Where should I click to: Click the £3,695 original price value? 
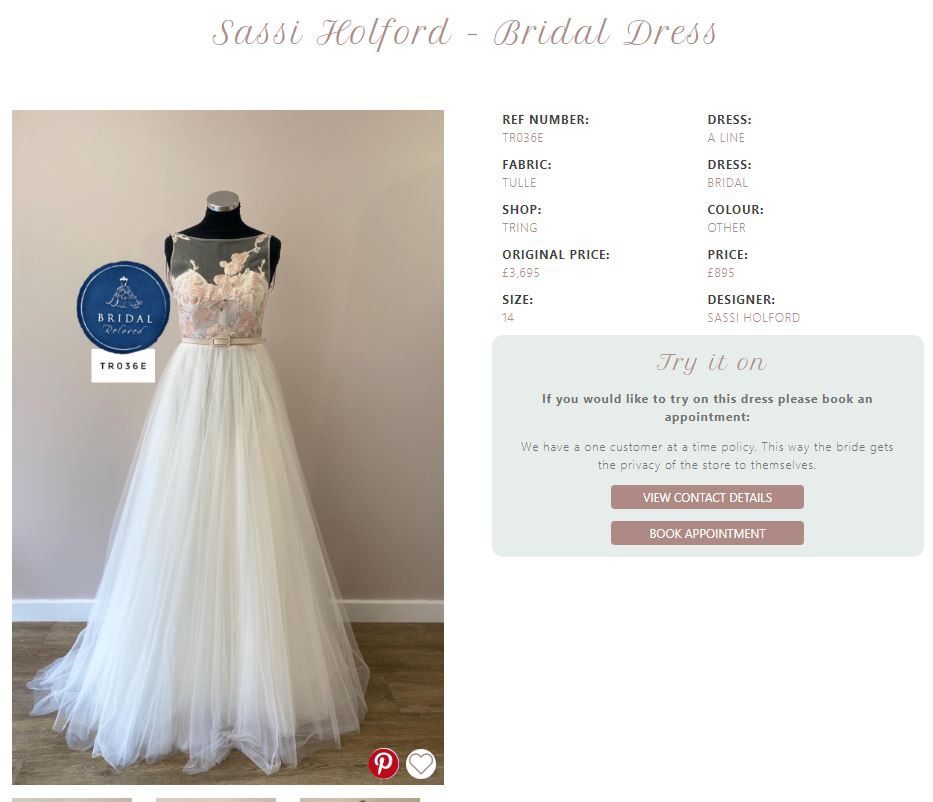(x=521, y=273)
